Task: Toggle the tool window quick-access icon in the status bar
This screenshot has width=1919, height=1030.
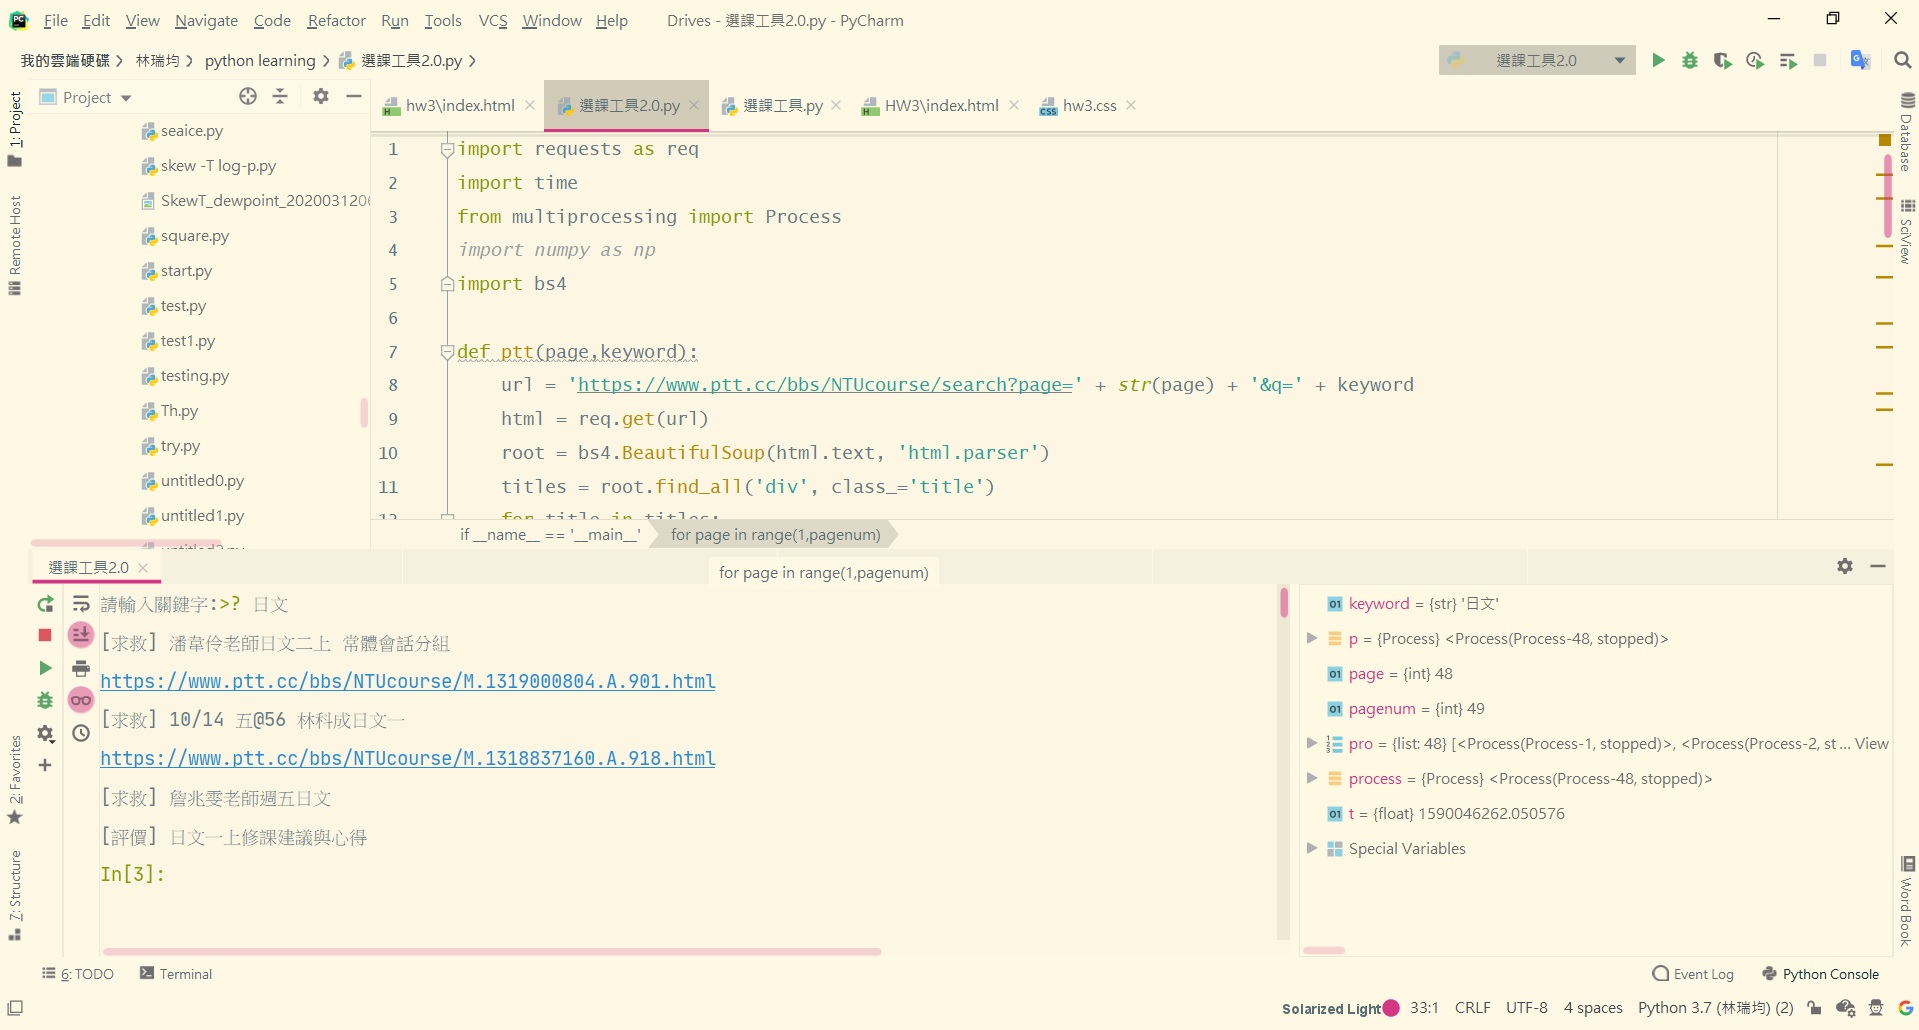Action: (15, 1008)
